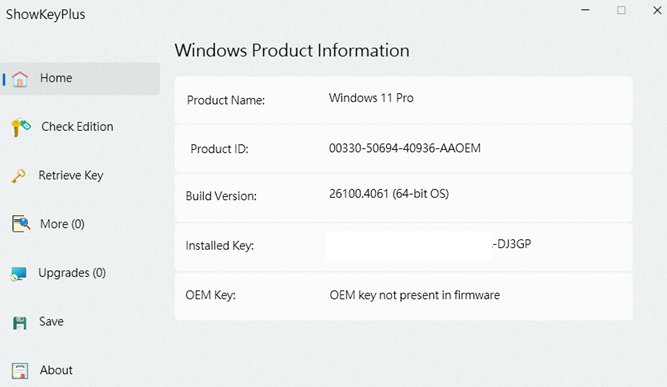Viewport: 667px width, 387px height.
Task: Choose Save in the sidebar
Action: pyautogui.click(x=51, y=322)
